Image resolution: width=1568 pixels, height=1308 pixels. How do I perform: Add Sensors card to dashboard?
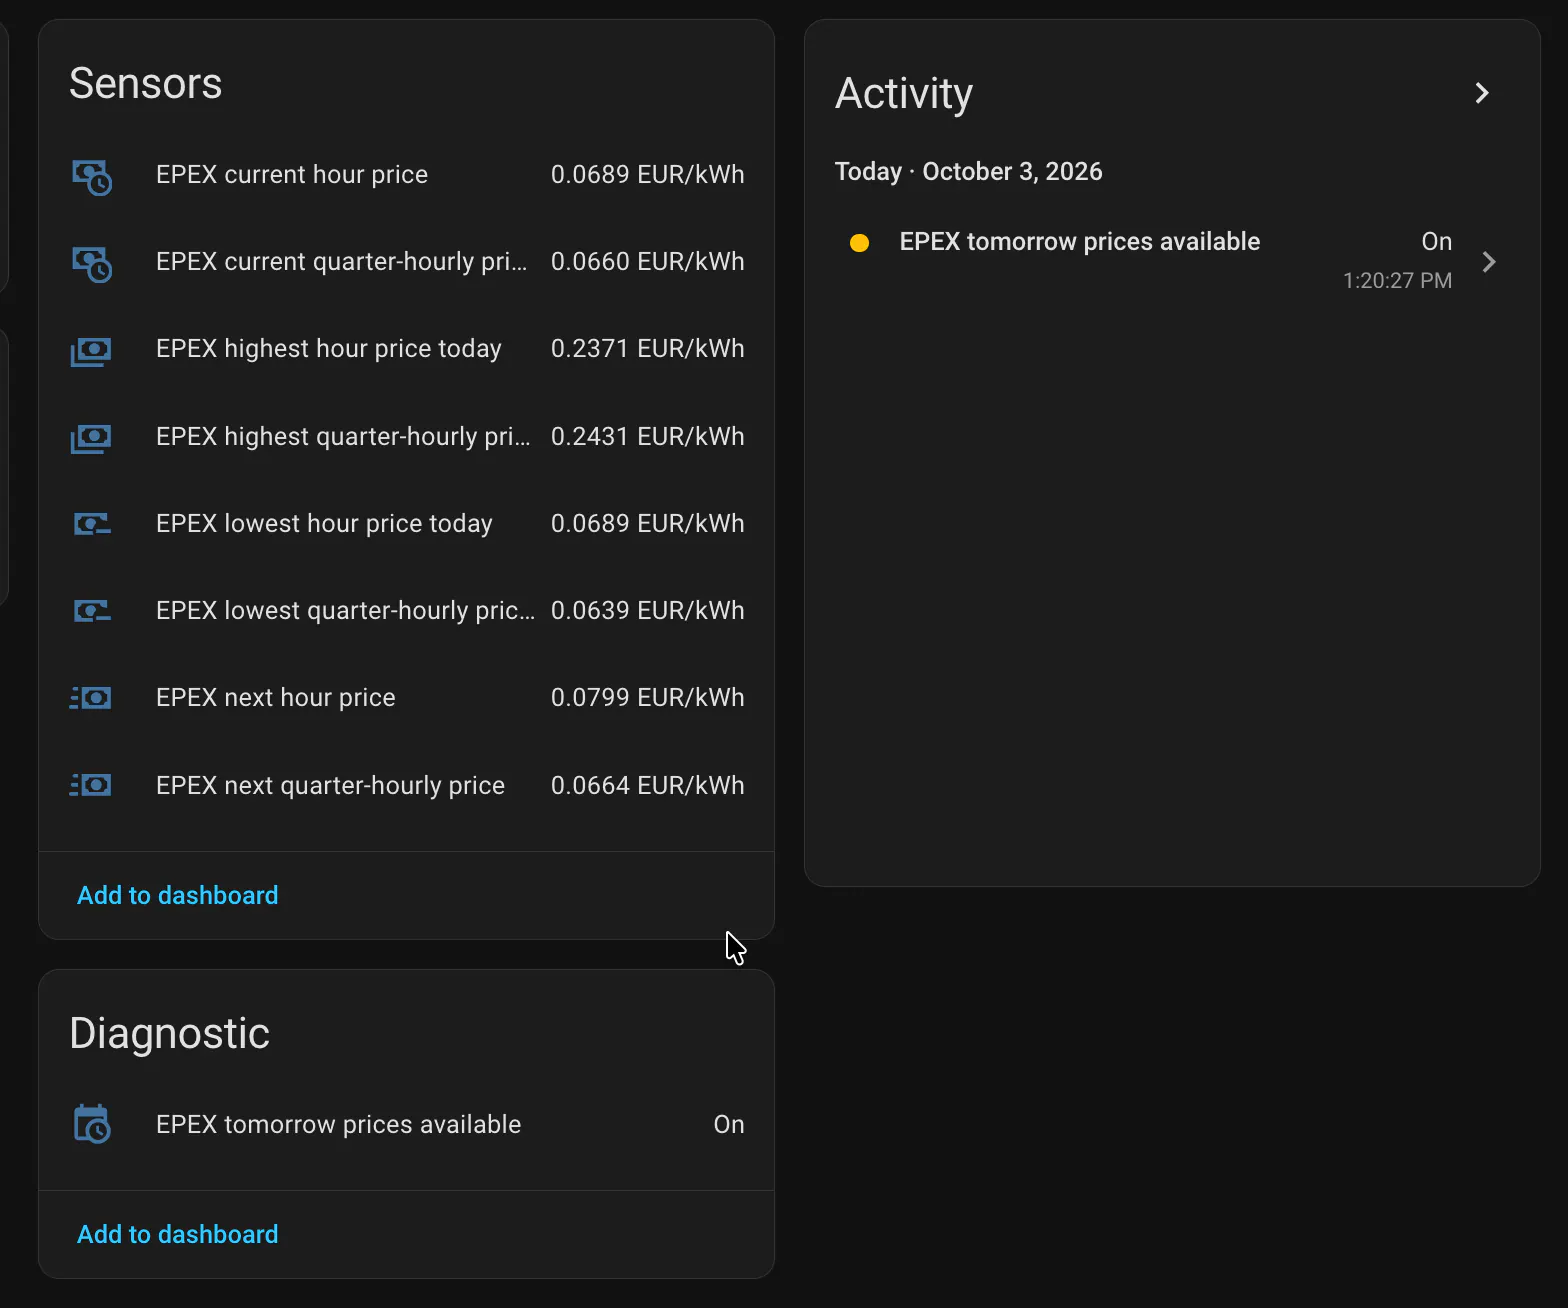(178, 895)
